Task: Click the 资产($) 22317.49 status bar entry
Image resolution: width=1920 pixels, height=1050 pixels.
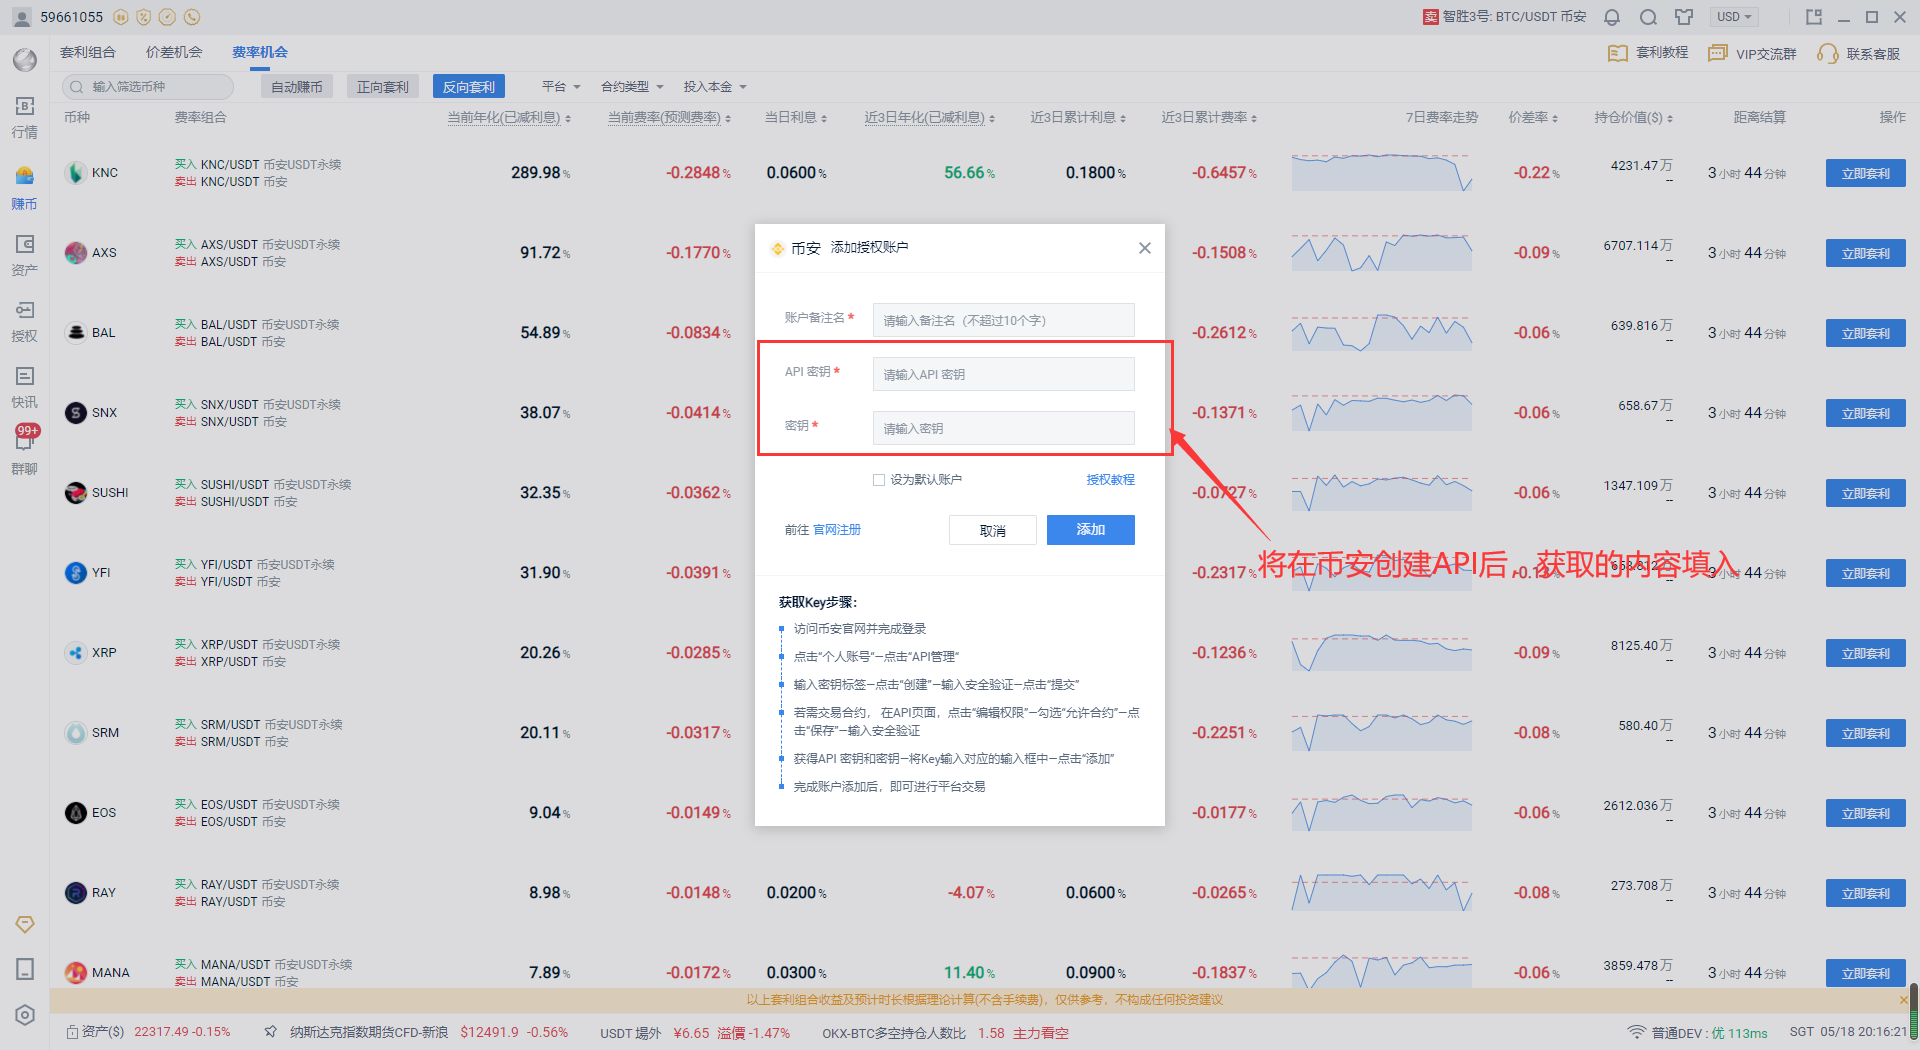Action: (148, 1032)
